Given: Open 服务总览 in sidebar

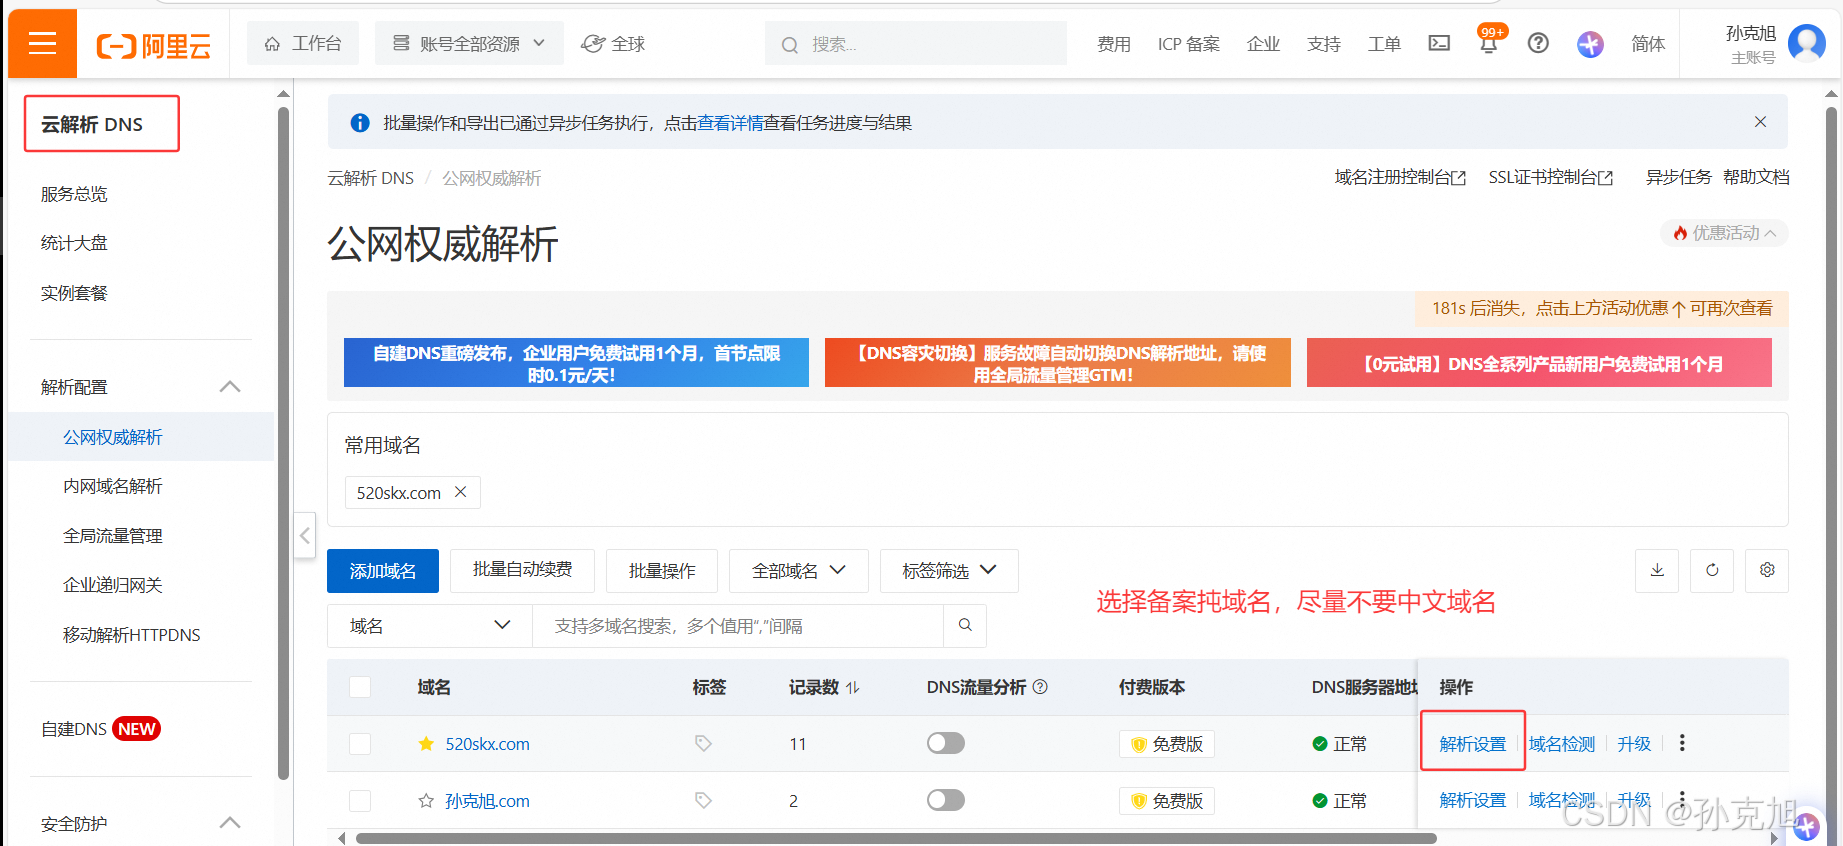Looking at the screenshot, I should point(74,194).
